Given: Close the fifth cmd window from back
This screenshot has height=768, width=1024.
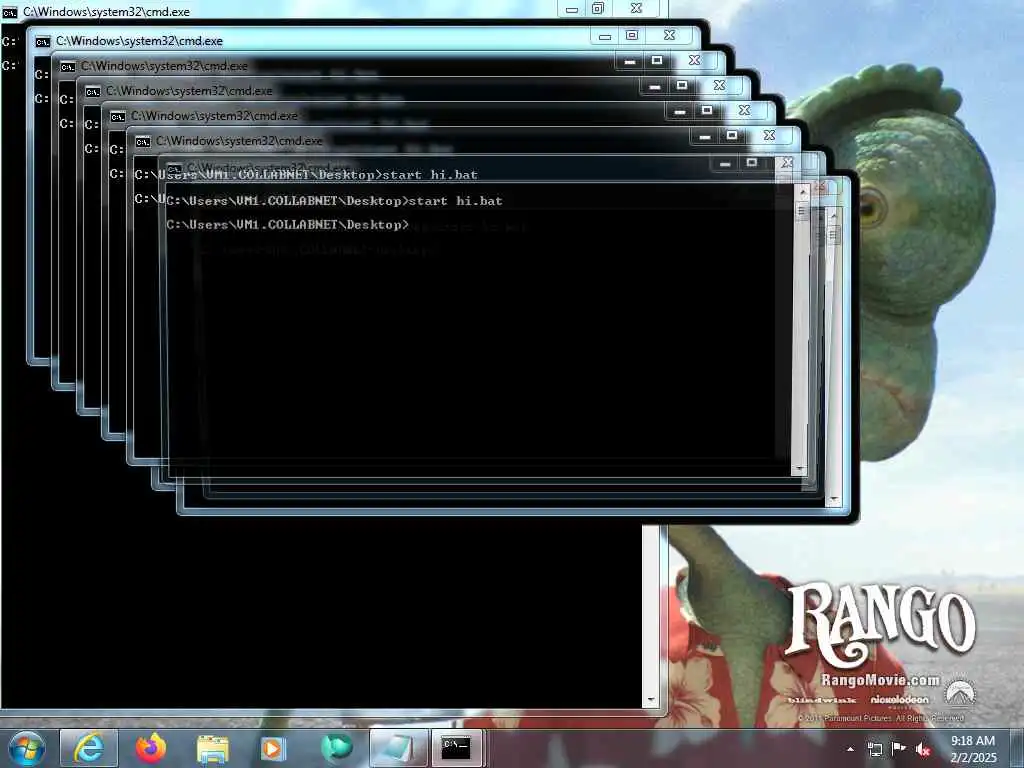Looking at the screenshot, I should tap(744, 111).
